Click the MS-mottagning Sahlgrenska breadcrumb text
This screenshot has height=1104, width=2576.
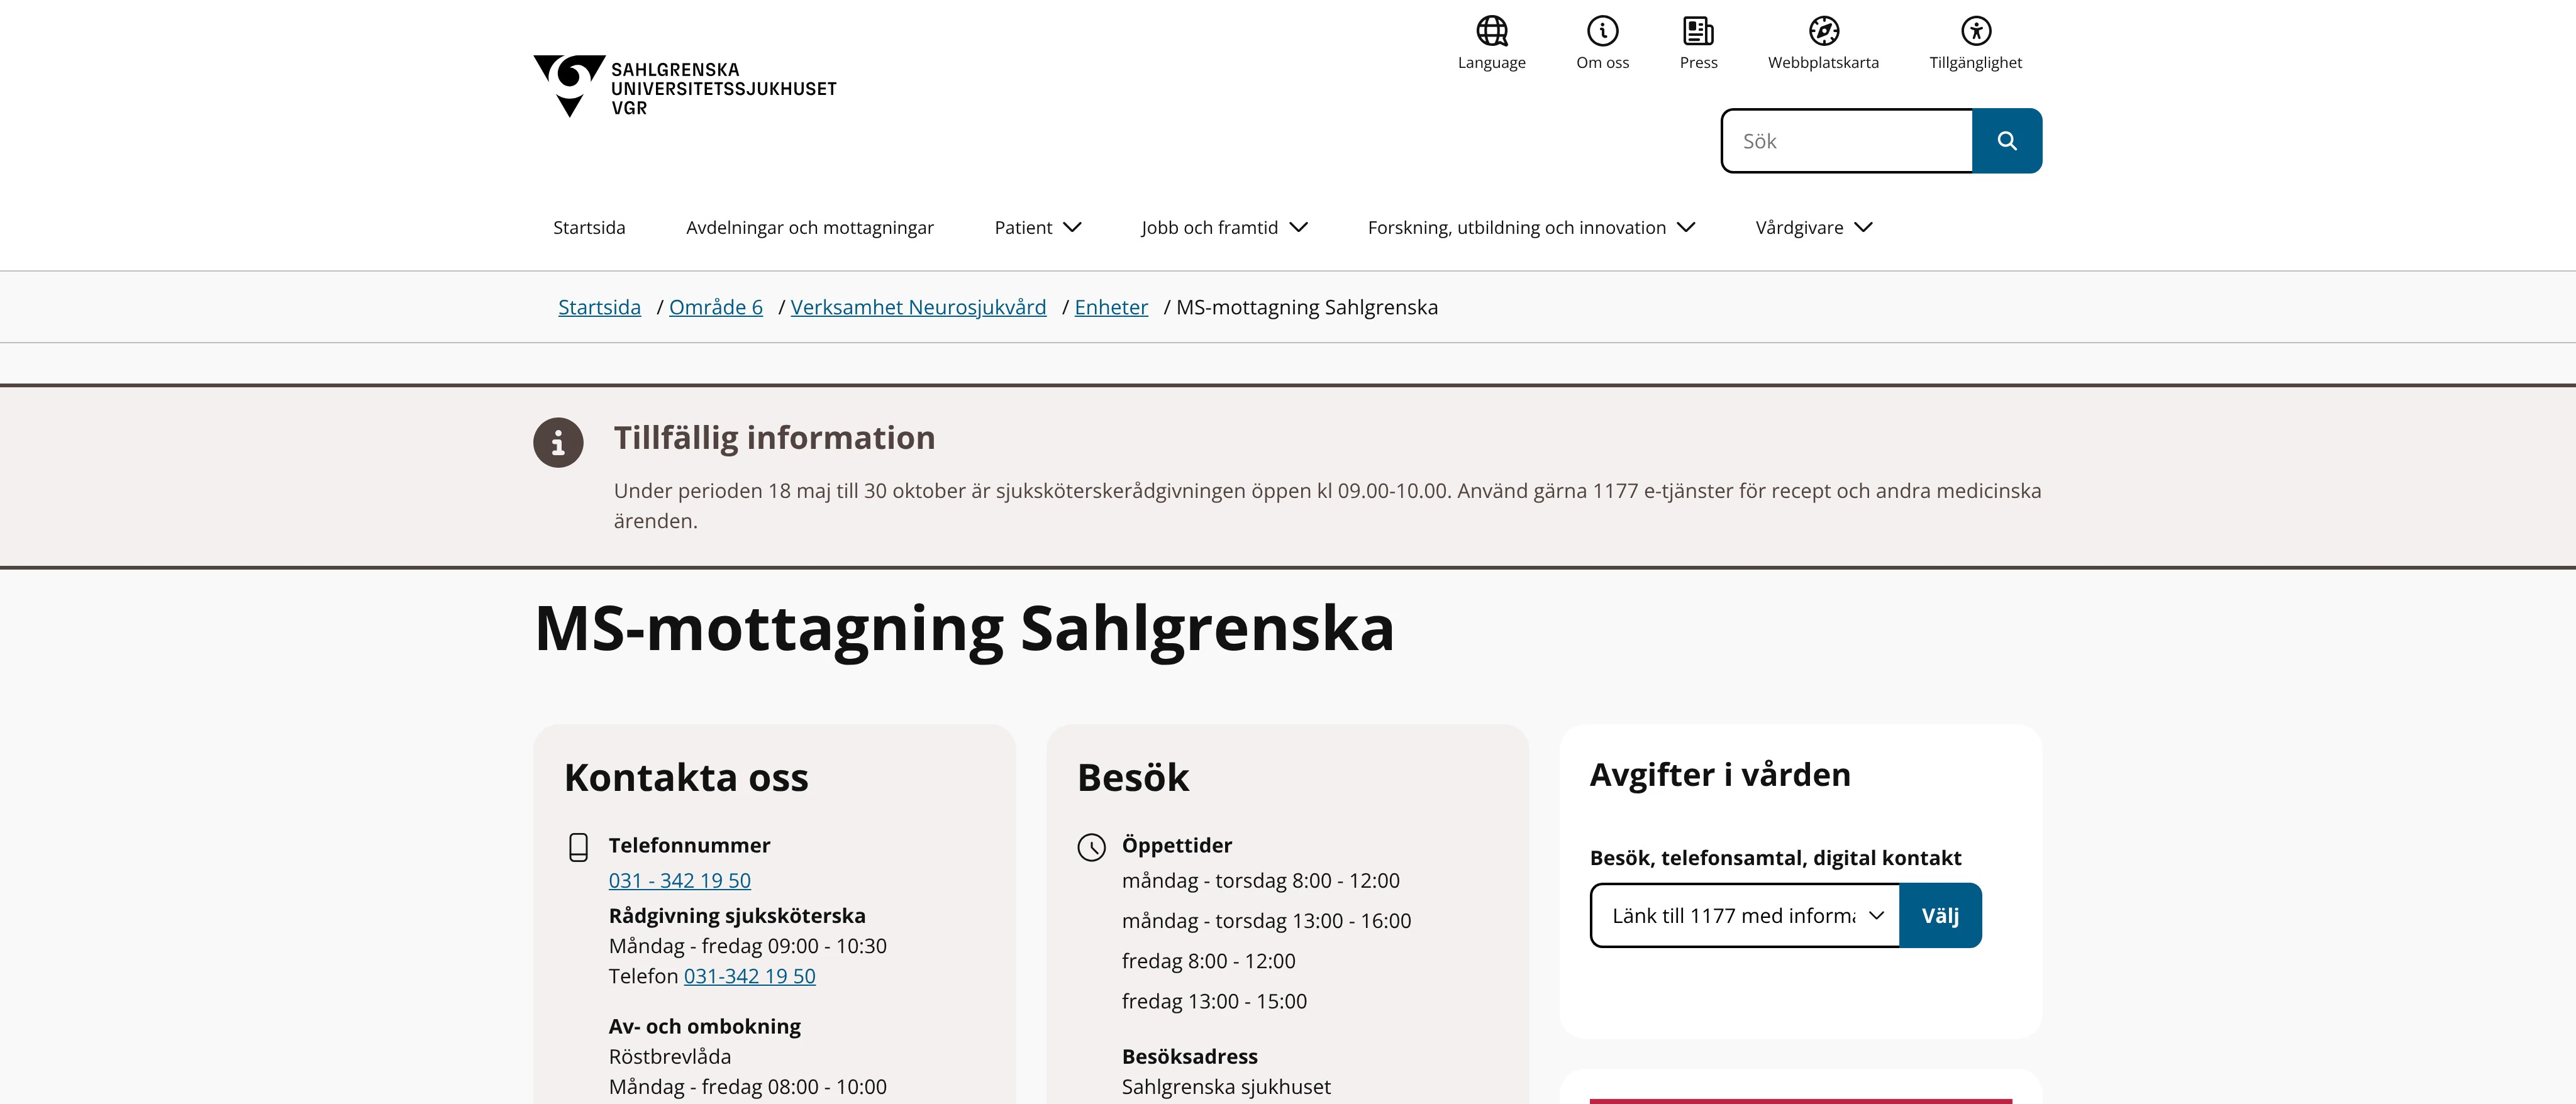tap(1306, 307)
